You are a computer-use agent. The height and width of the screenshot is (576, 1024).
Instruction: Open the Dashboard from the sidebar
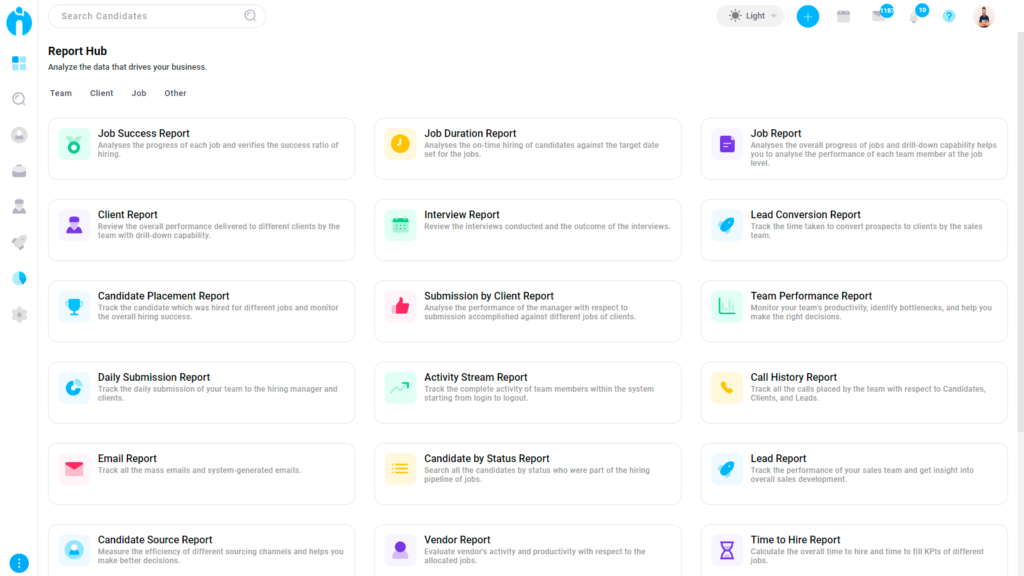pos(18,63)
